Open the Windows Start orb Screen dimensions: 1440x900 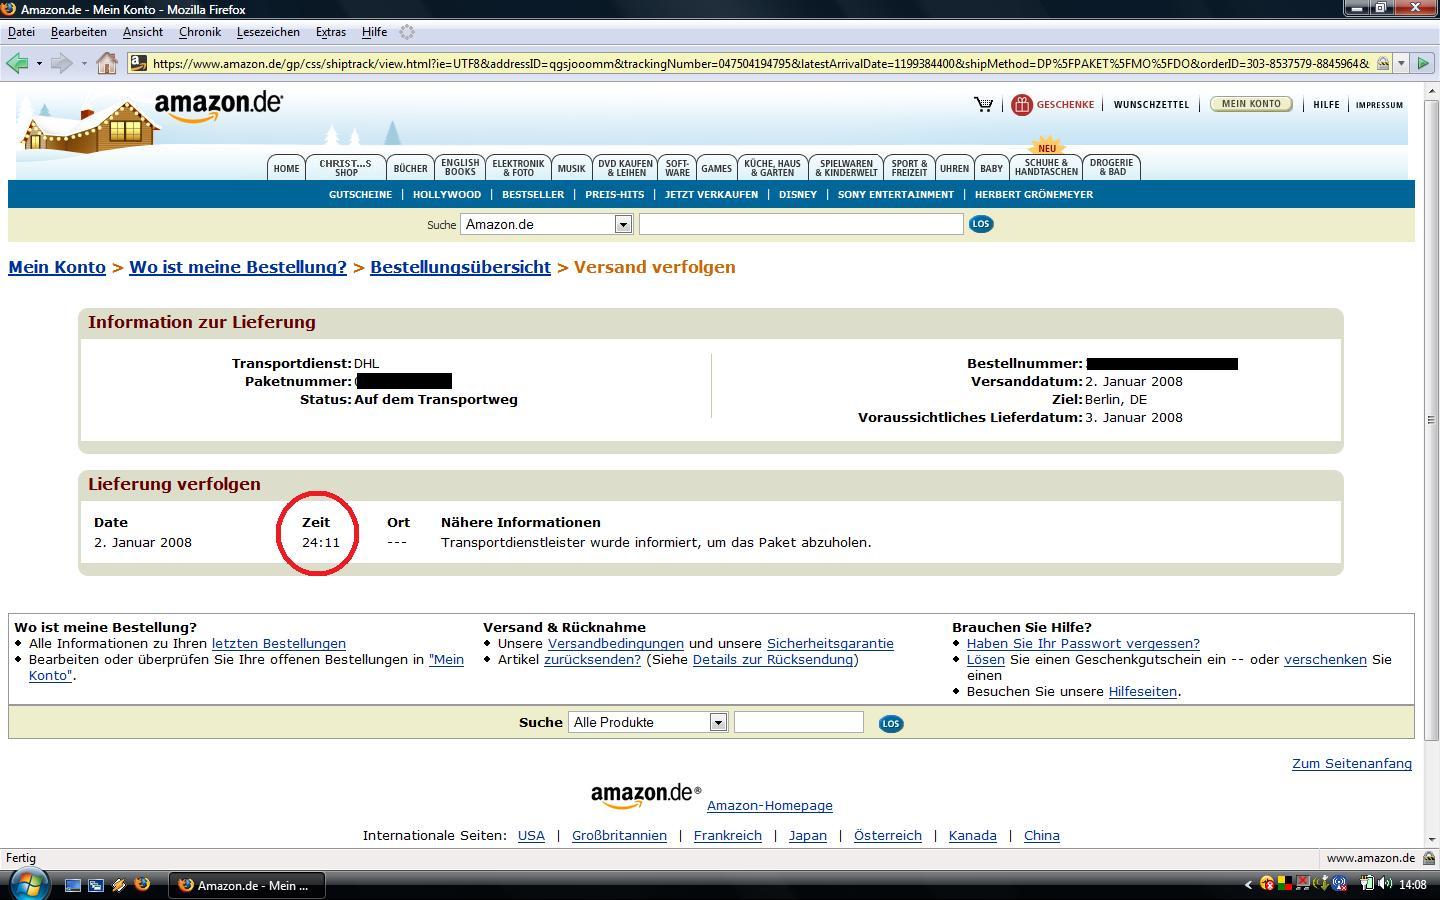point(28,884)
